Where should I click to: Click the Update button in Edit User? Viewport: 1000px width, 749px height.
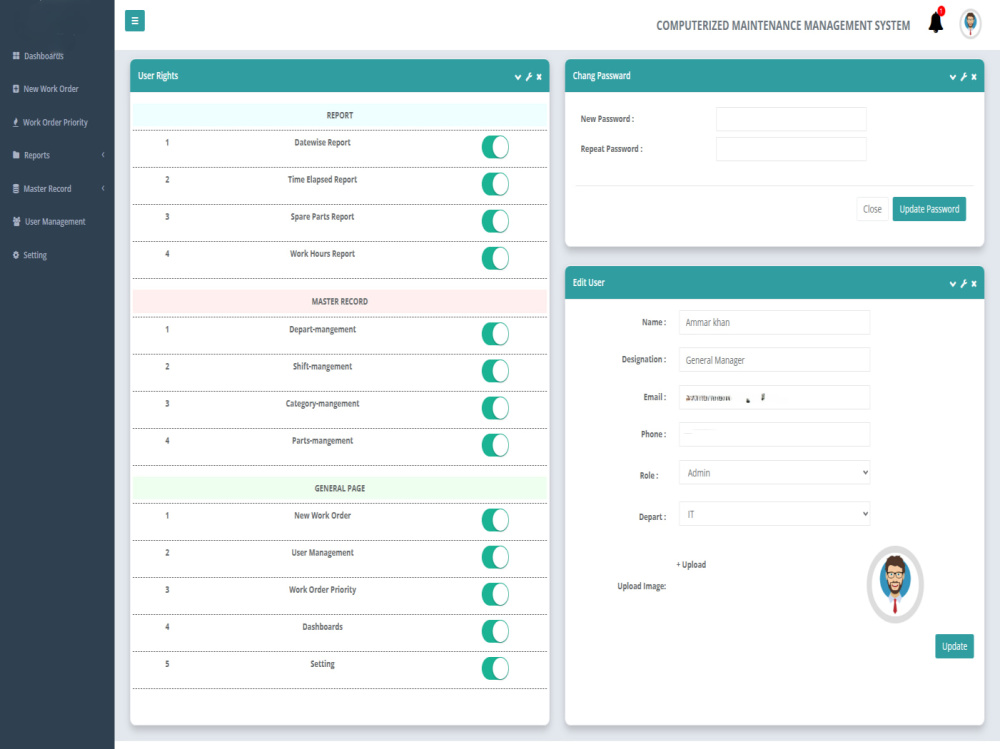click(954, 646)
